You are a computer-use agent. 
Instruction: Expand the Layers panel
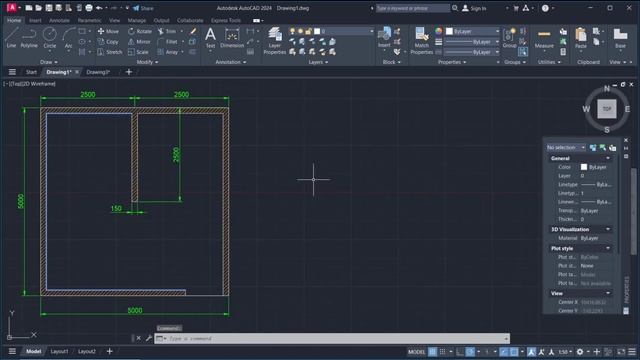pos(318,62)
